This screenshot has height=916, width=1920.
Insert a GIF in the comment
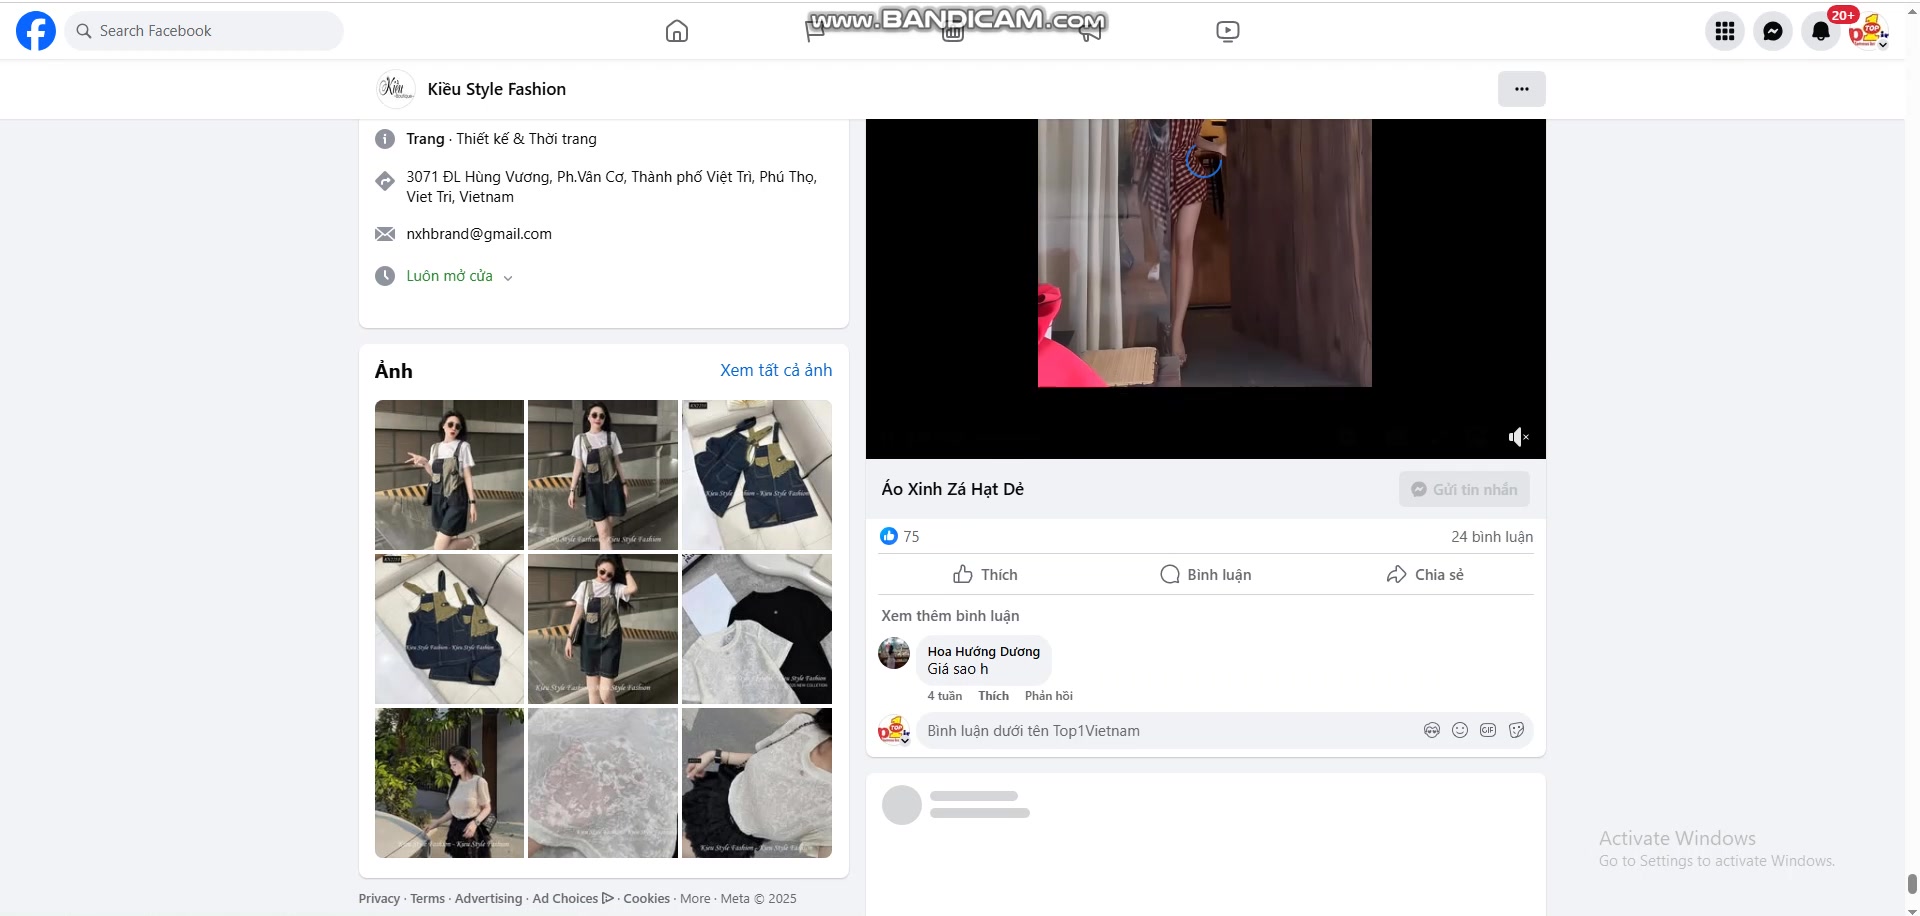[1488, 730]
